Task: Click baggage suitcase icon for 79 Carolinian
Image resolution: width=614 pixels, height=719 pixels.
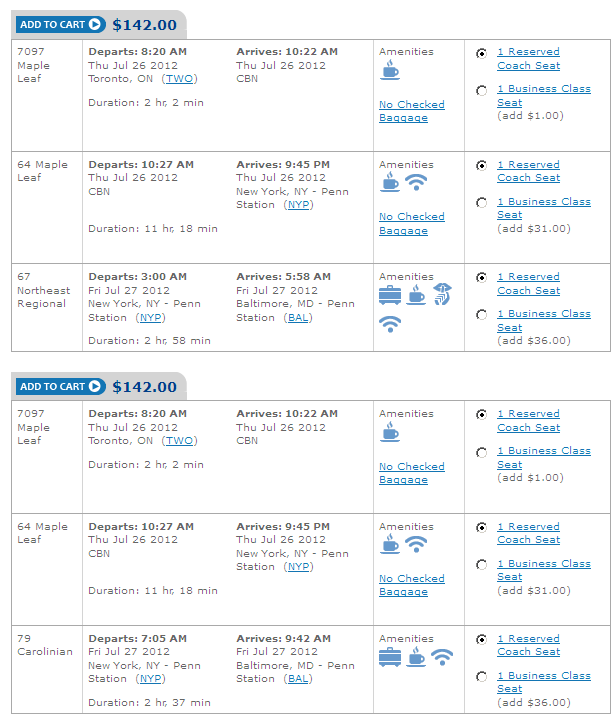Action: pos(390,657)
